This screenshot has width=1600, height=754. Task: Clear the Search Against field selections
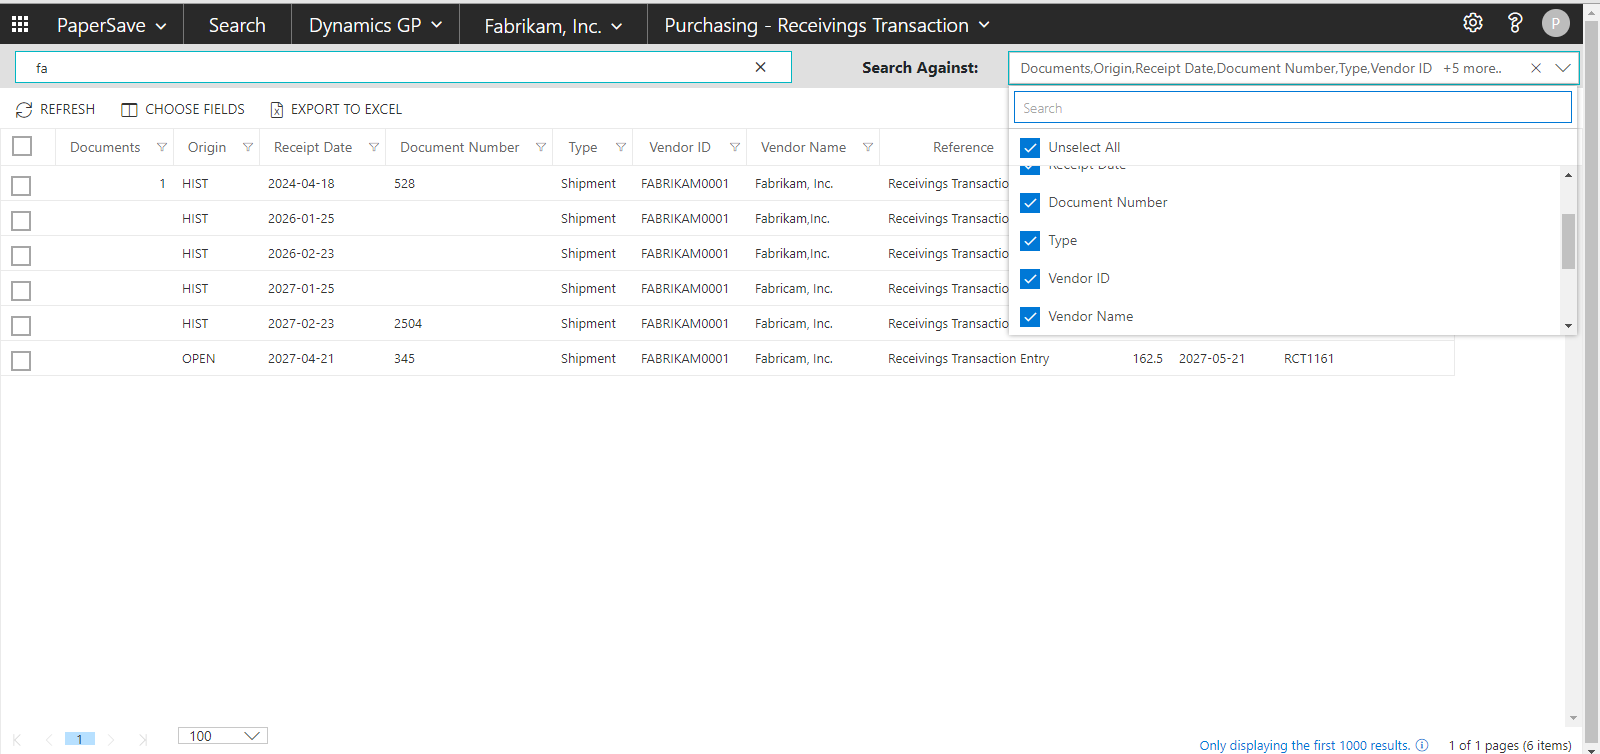pos(1536,68)
